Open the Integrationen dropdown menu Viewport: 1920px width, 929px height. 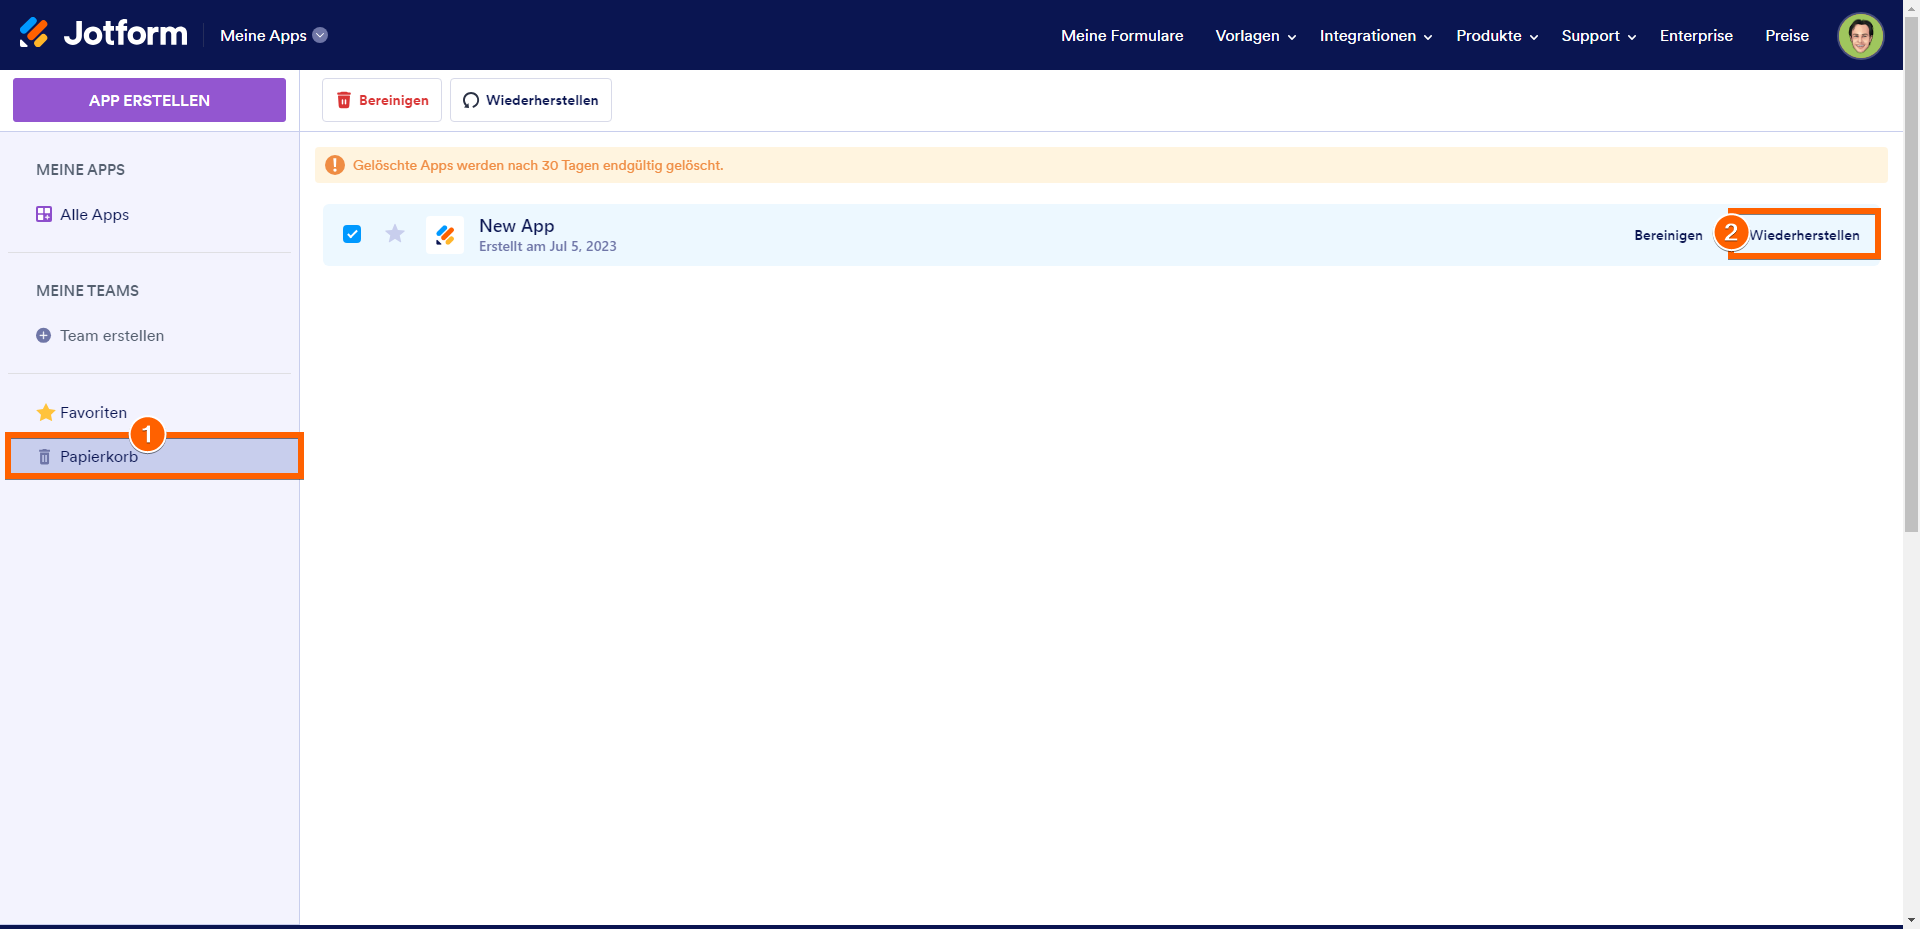1376,36
